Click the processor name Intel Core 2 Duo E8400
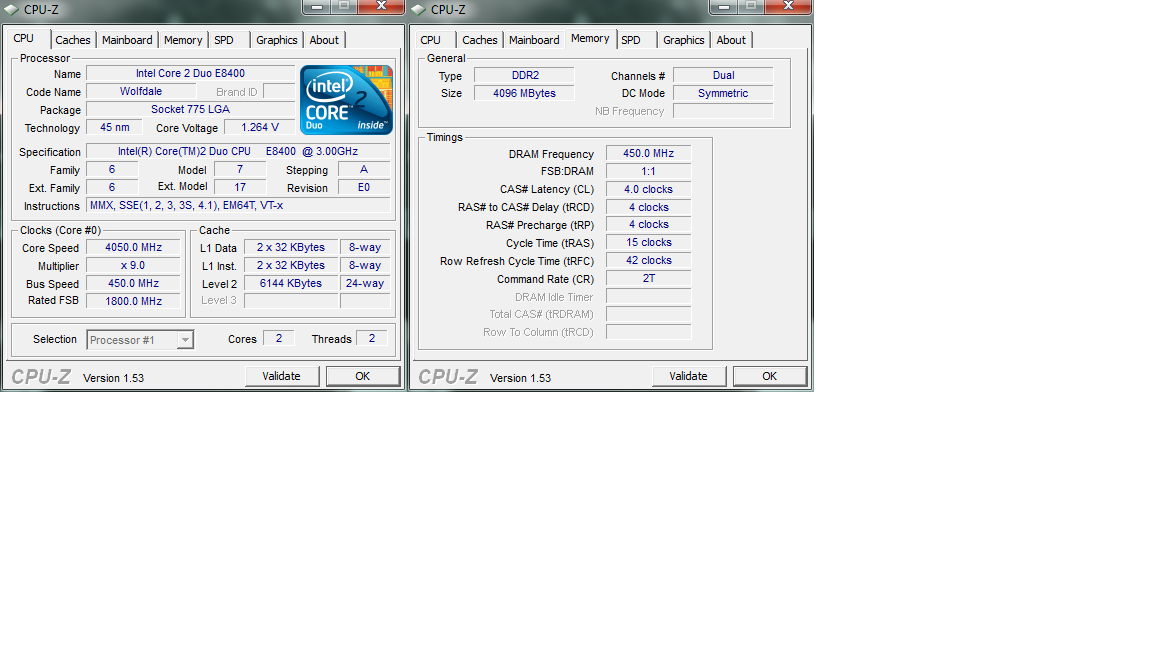This screenshot has height=648, width=1152. [190, 73]
